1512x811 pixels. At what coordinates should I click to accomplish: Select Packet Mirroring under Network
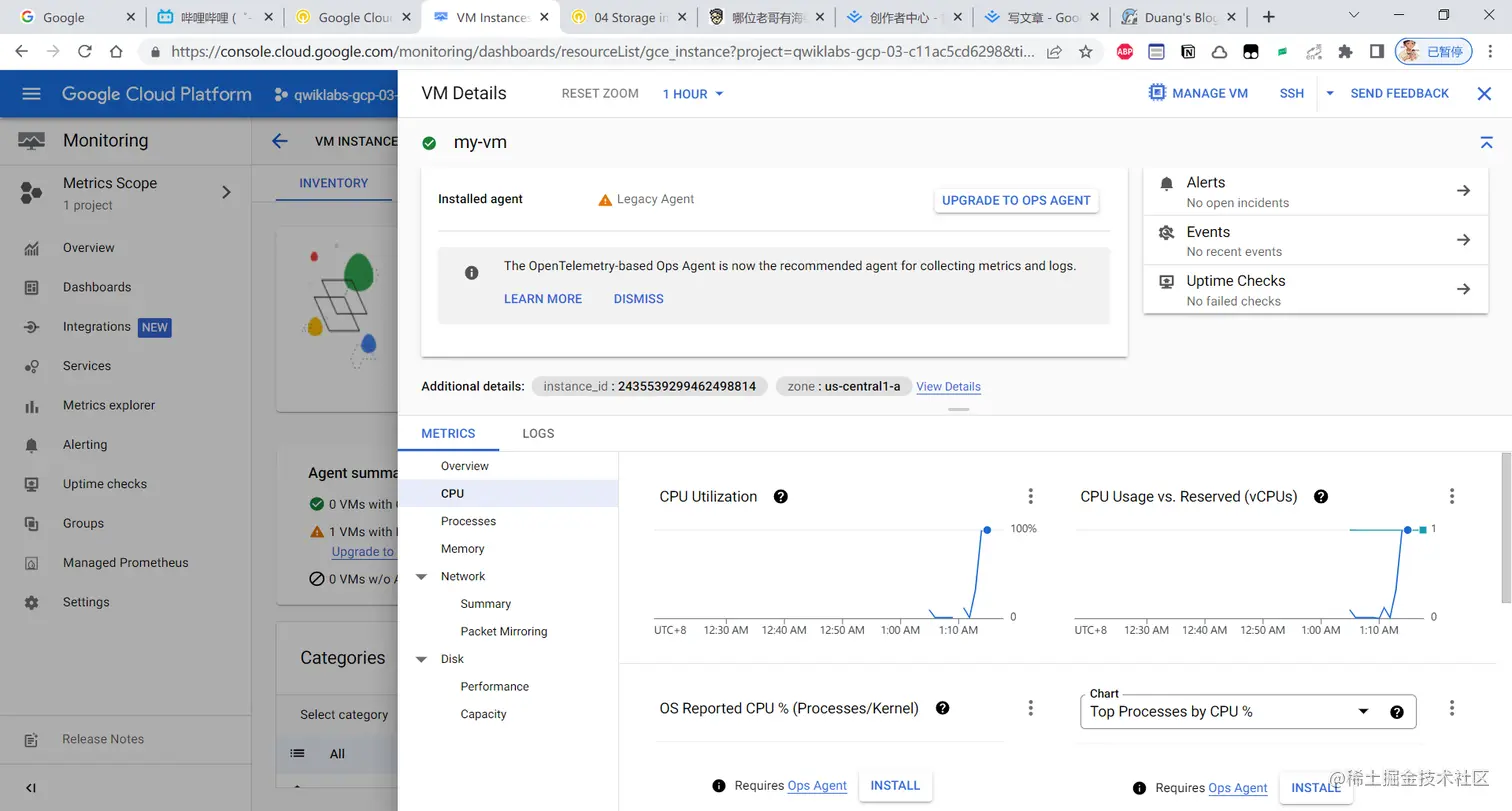click(504, 632)
